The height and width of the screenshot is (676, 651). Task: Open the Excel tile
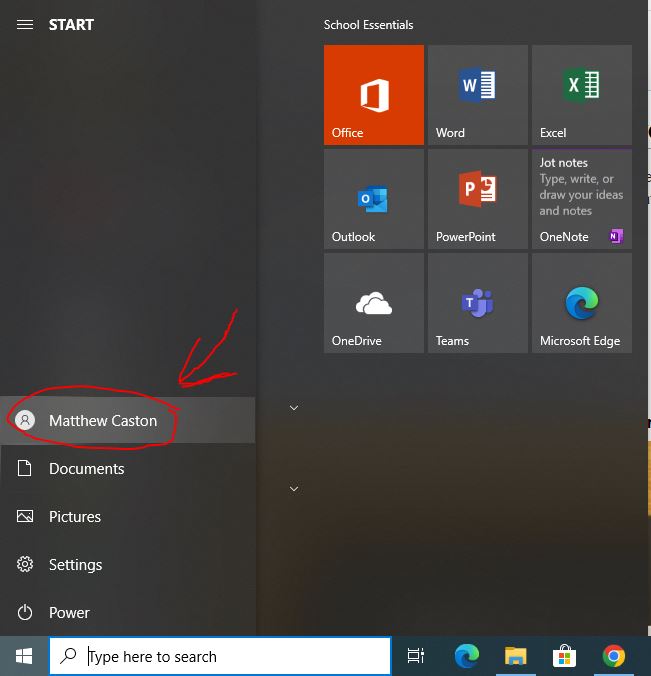(582, 95)
